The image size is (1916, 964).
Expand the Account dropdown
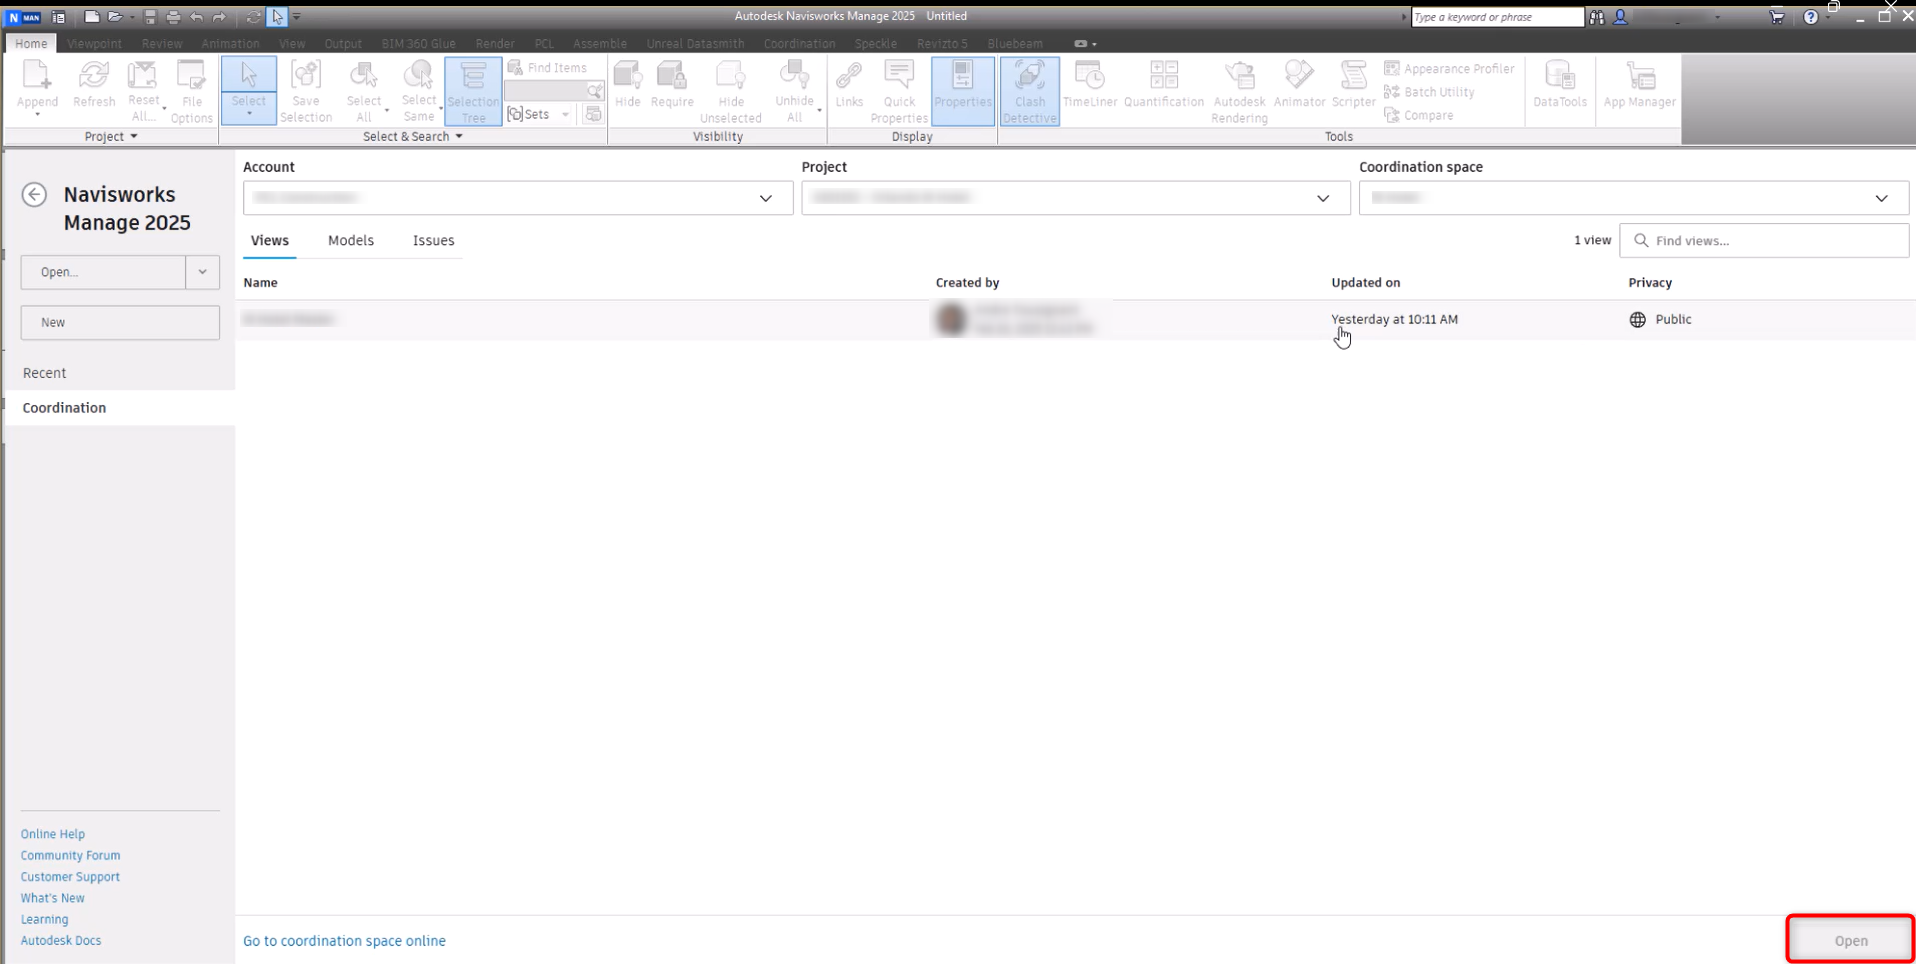(767, 197)
